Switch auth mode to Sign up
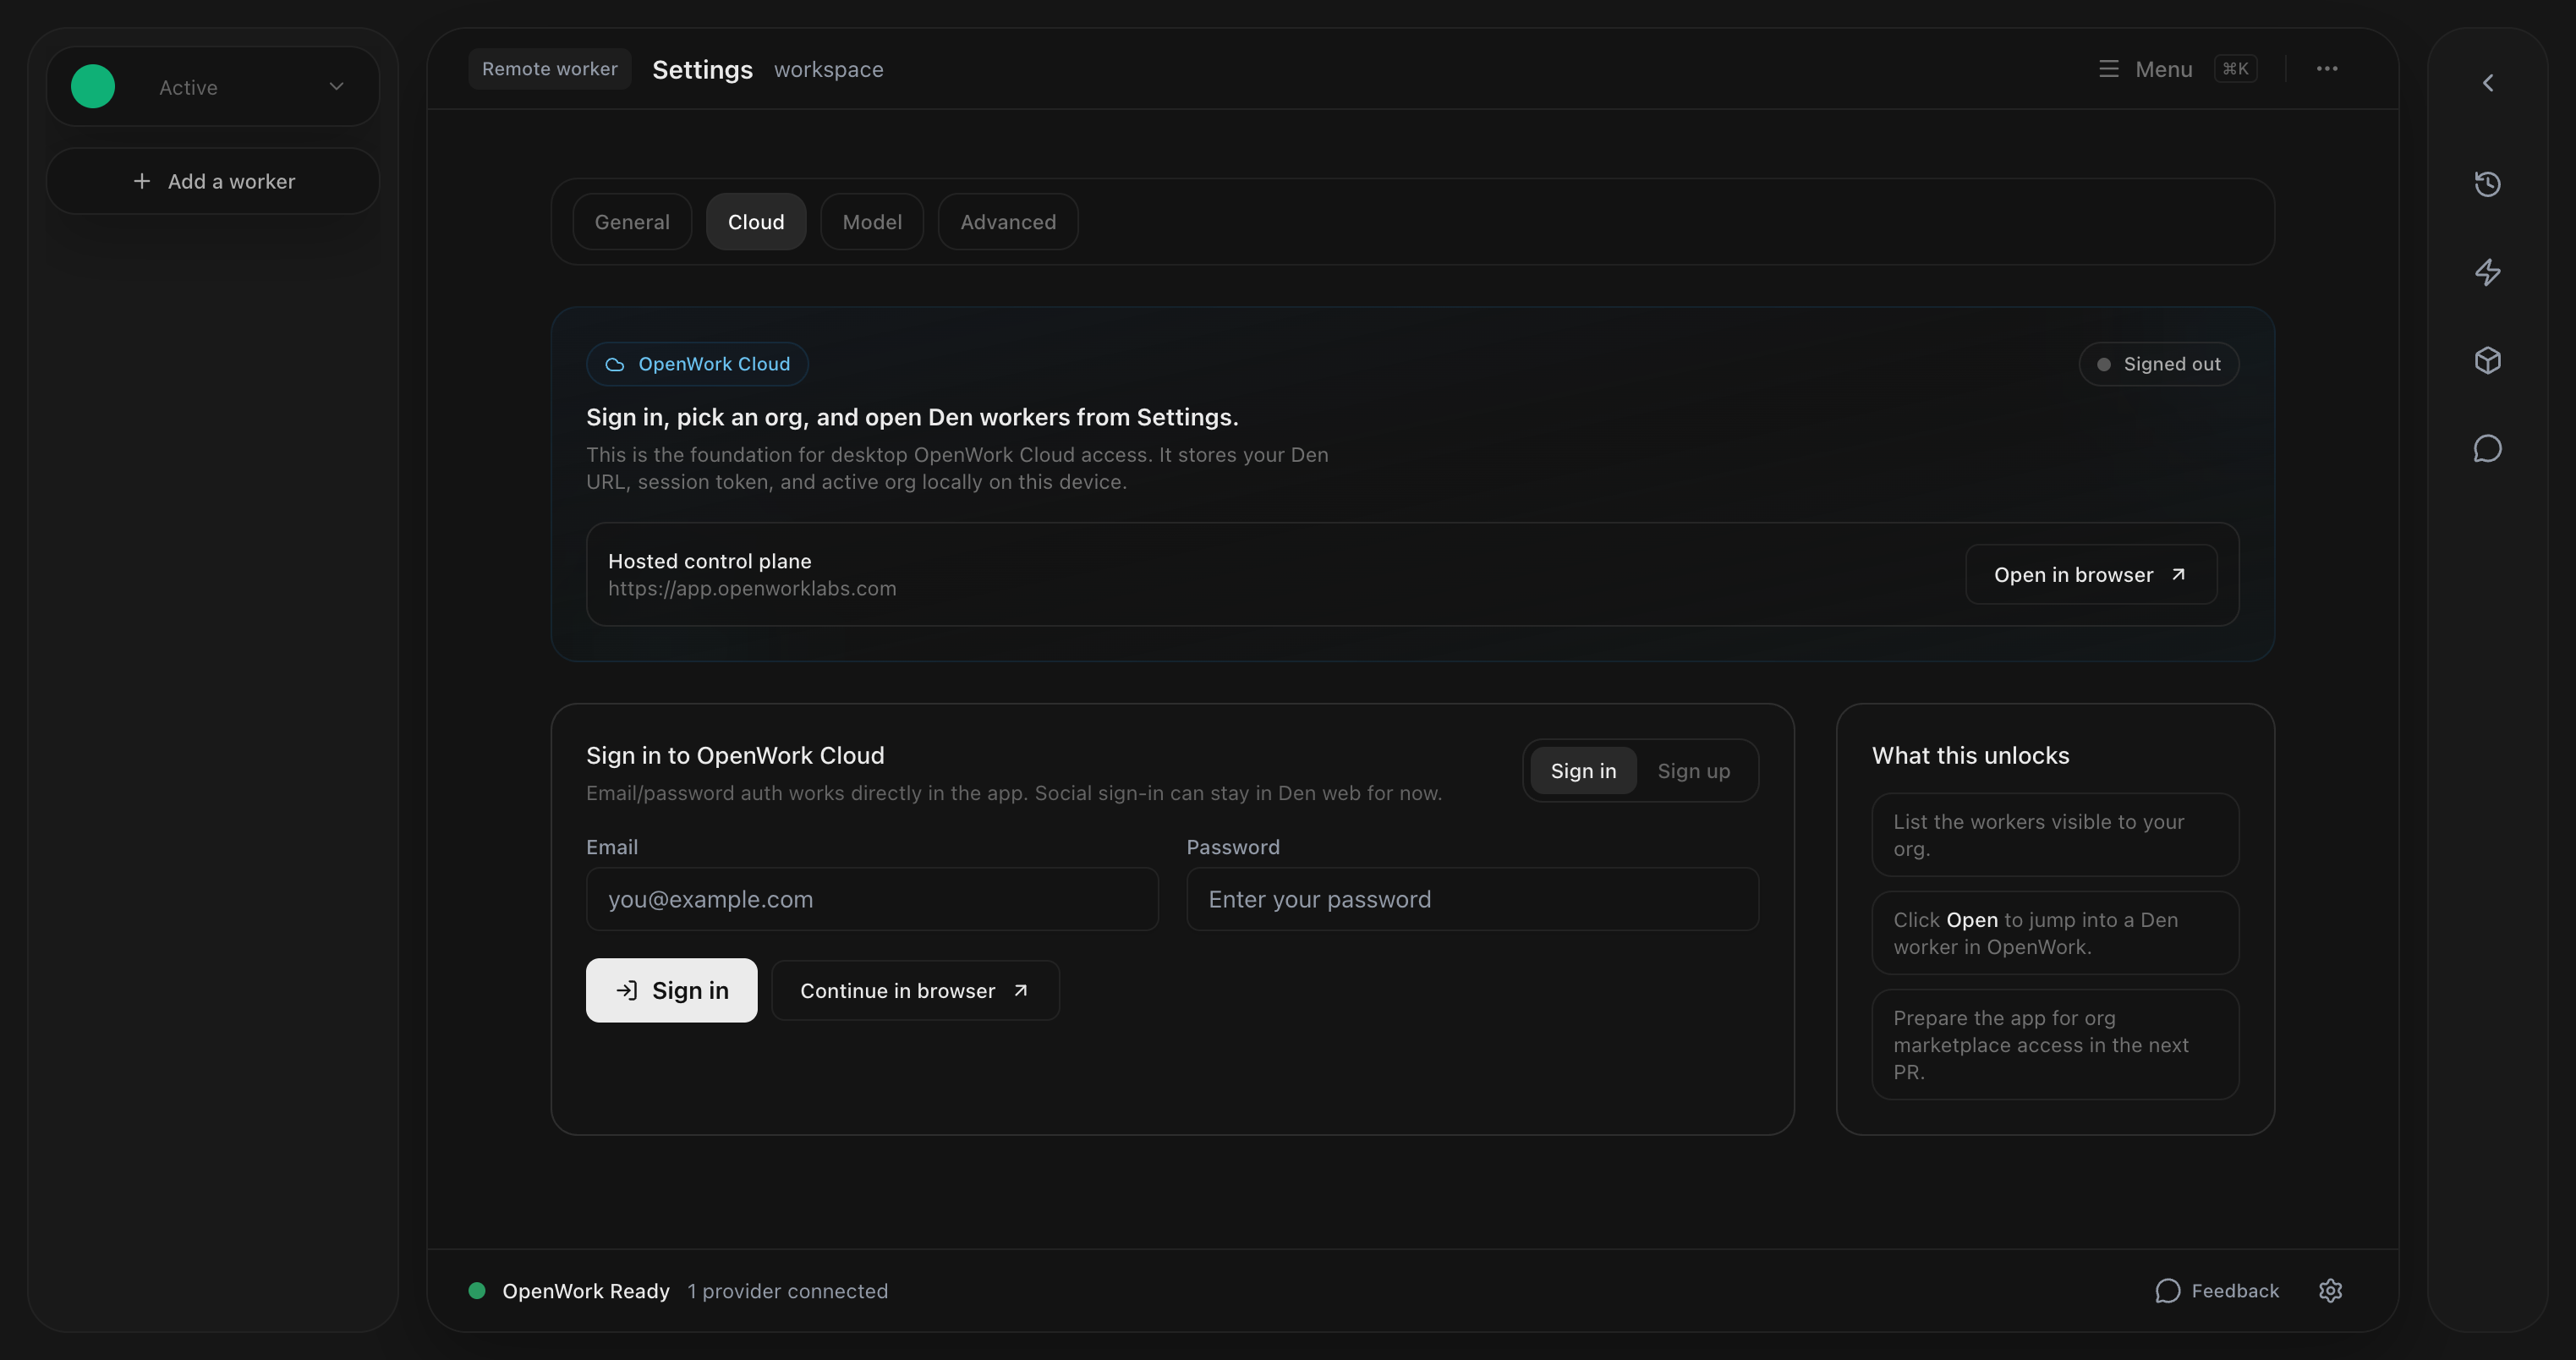Image resolution: width=2576 pixels, height=1360 pixels. 1693,771
